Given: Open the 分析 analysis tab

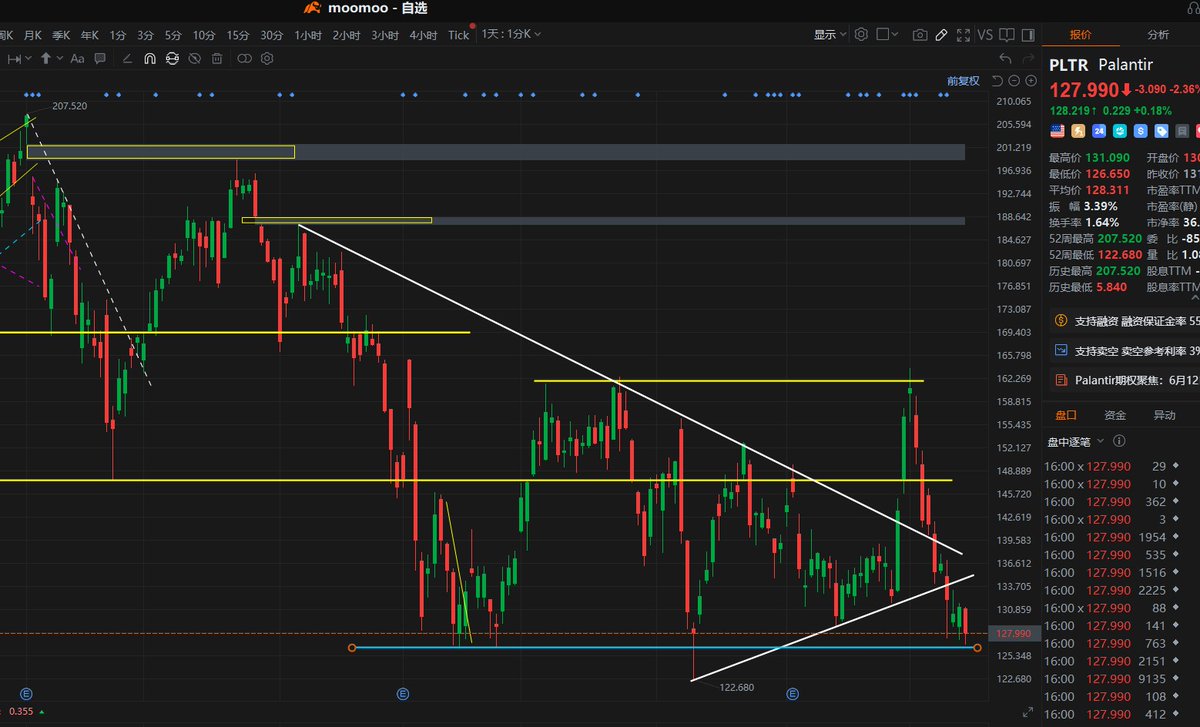Looking at the screenshot, I should (x=1158, y=34).
